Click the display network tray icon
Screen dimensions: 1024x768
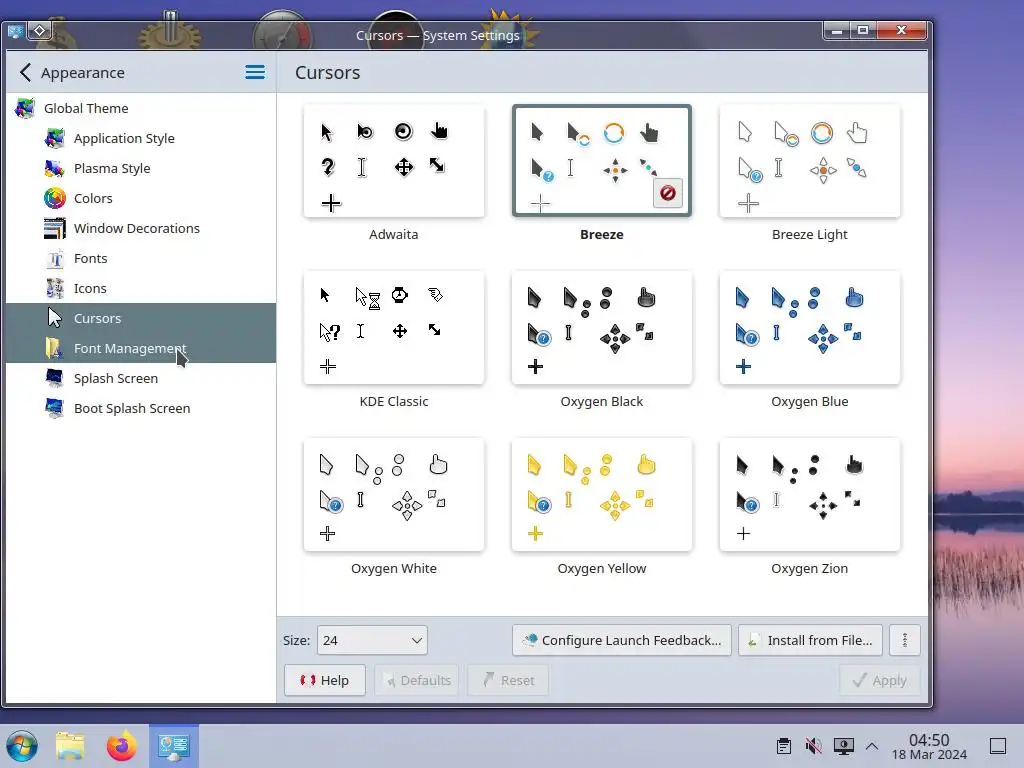point(843,746)
